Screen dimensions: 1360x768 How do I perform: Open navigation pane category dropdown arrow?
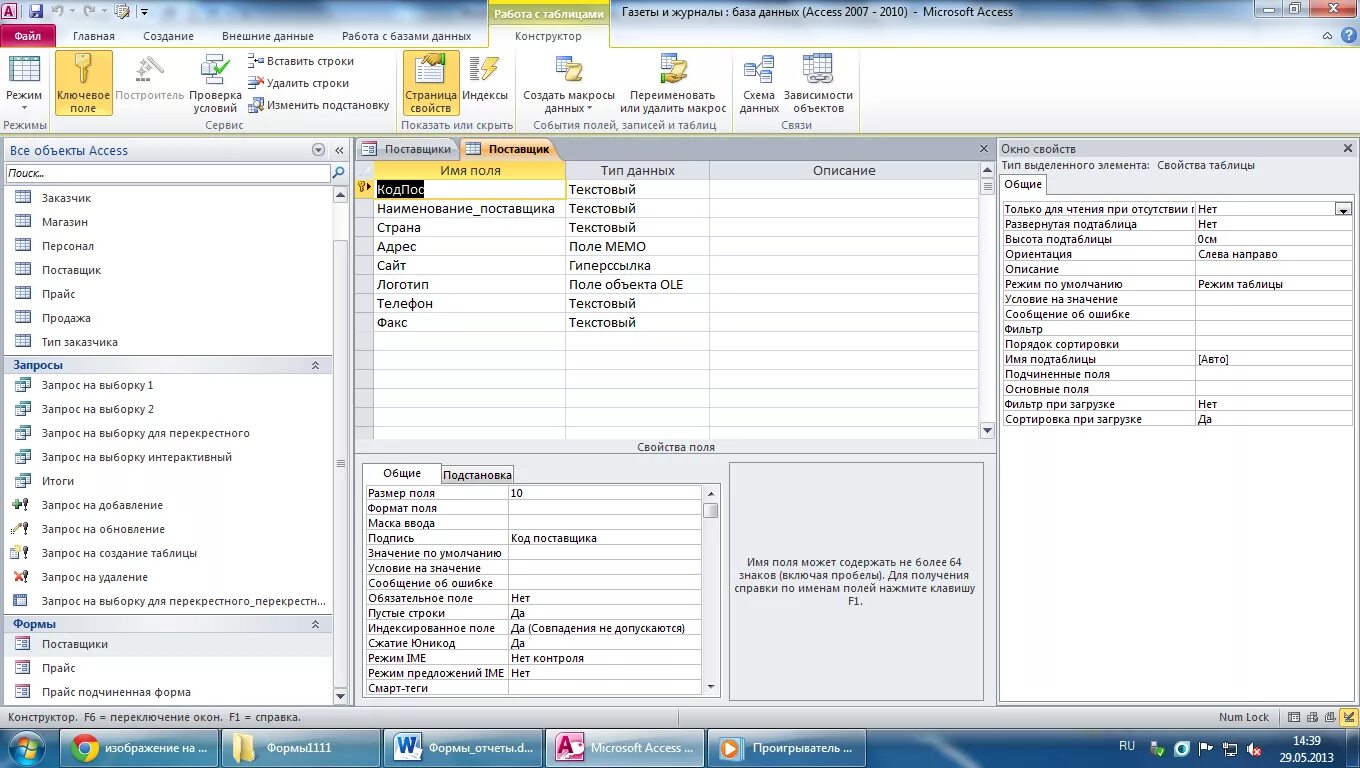[318, 150]
